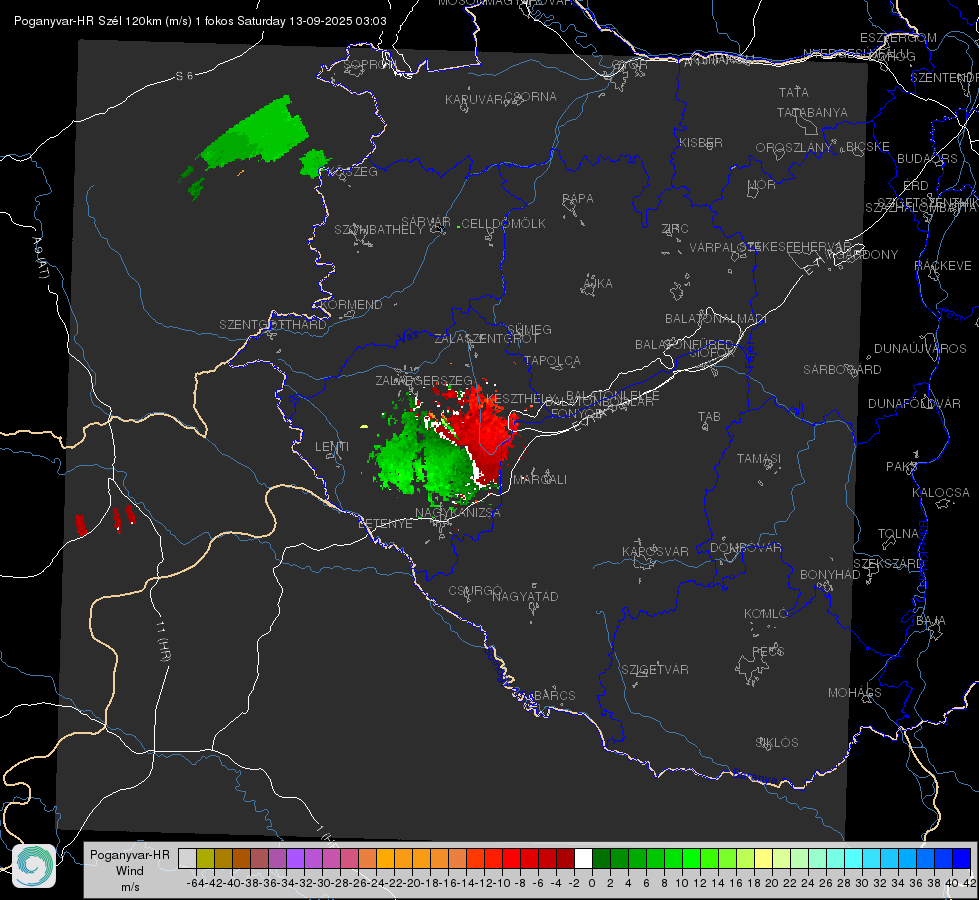Click the S 6 road label

pyautogui.click(x=184, y=76)
